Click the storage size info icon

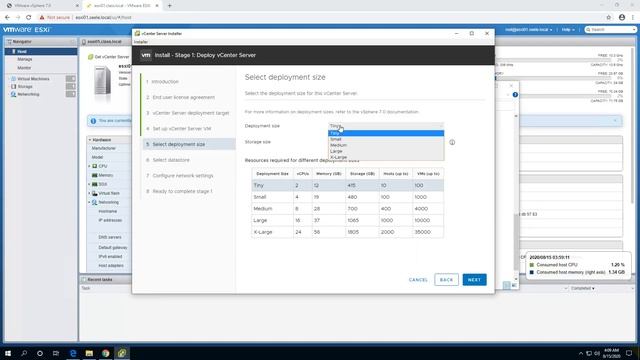click(452, 142)
